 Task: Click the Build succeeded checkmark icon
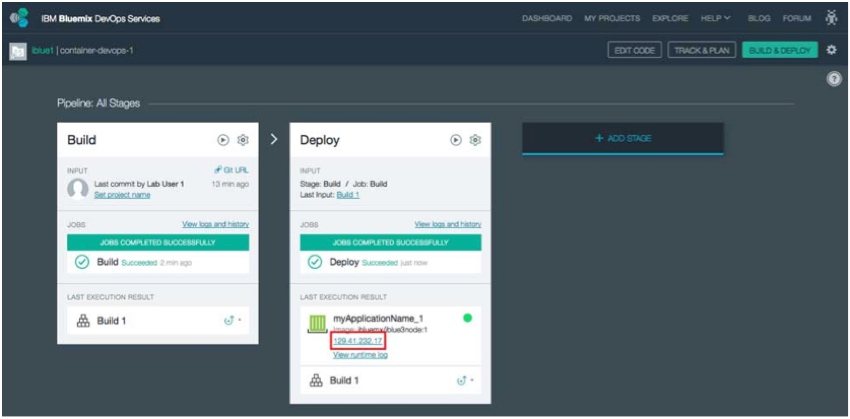click(82, 262)
